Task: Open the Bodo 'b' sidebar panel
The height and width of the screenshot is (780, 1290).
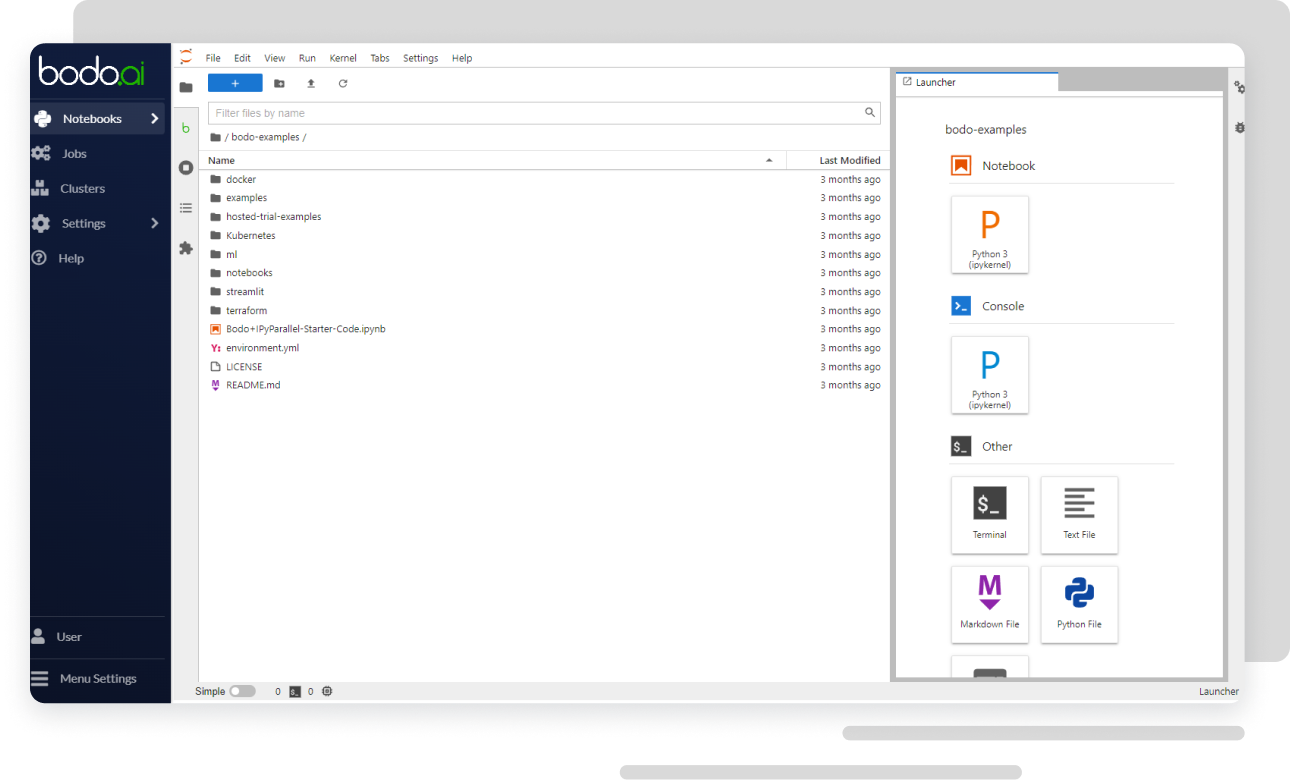Action: tap(185, 128)
